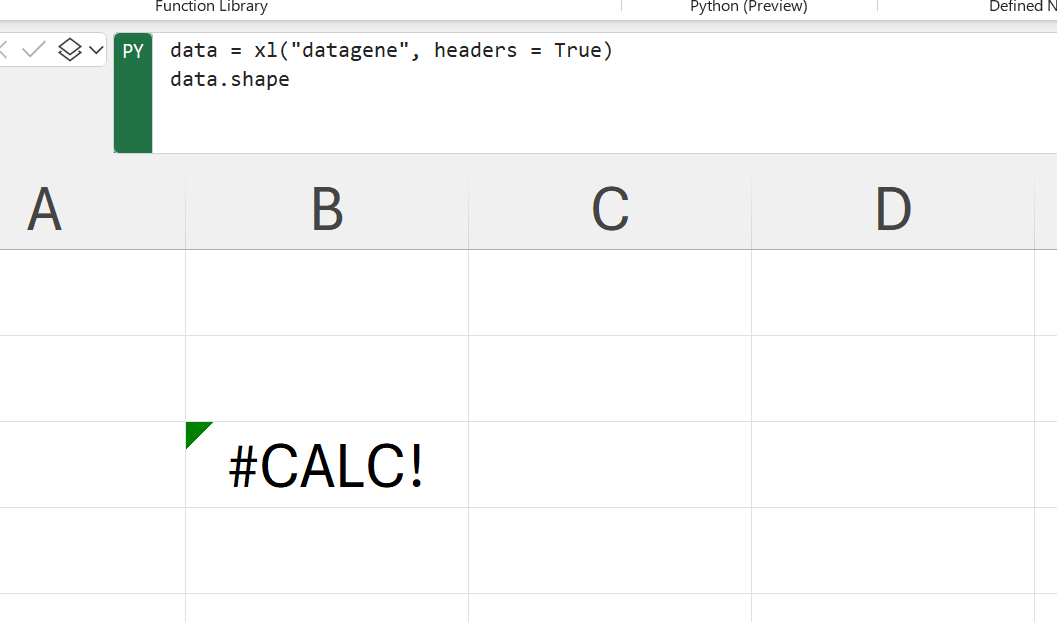Select column B header

pyautogui.click(x=327, y=209)
